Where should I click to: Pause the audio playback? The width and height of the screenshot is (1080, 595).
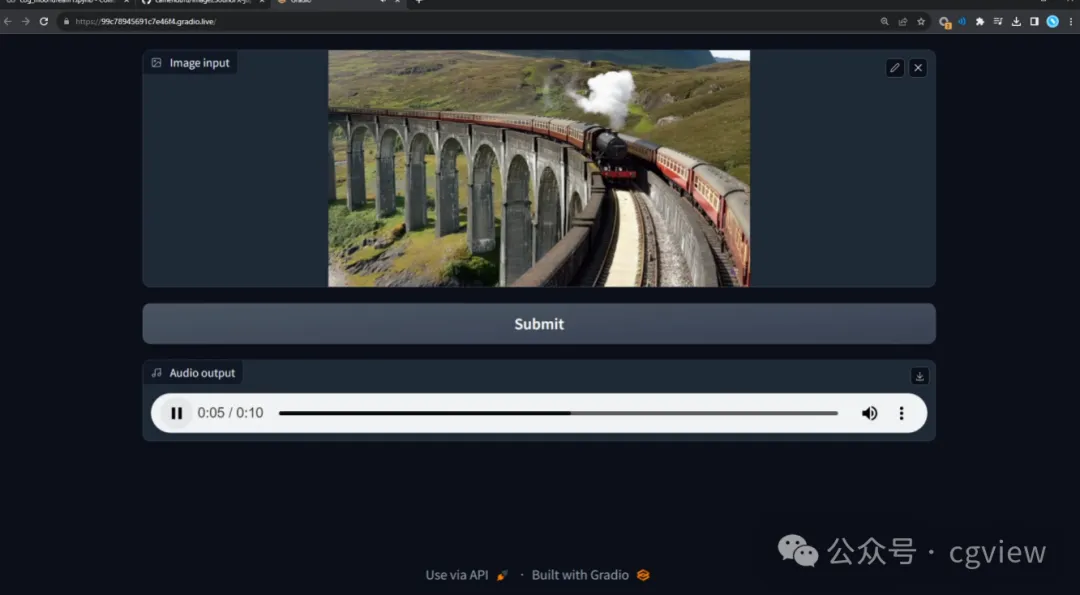176,413
